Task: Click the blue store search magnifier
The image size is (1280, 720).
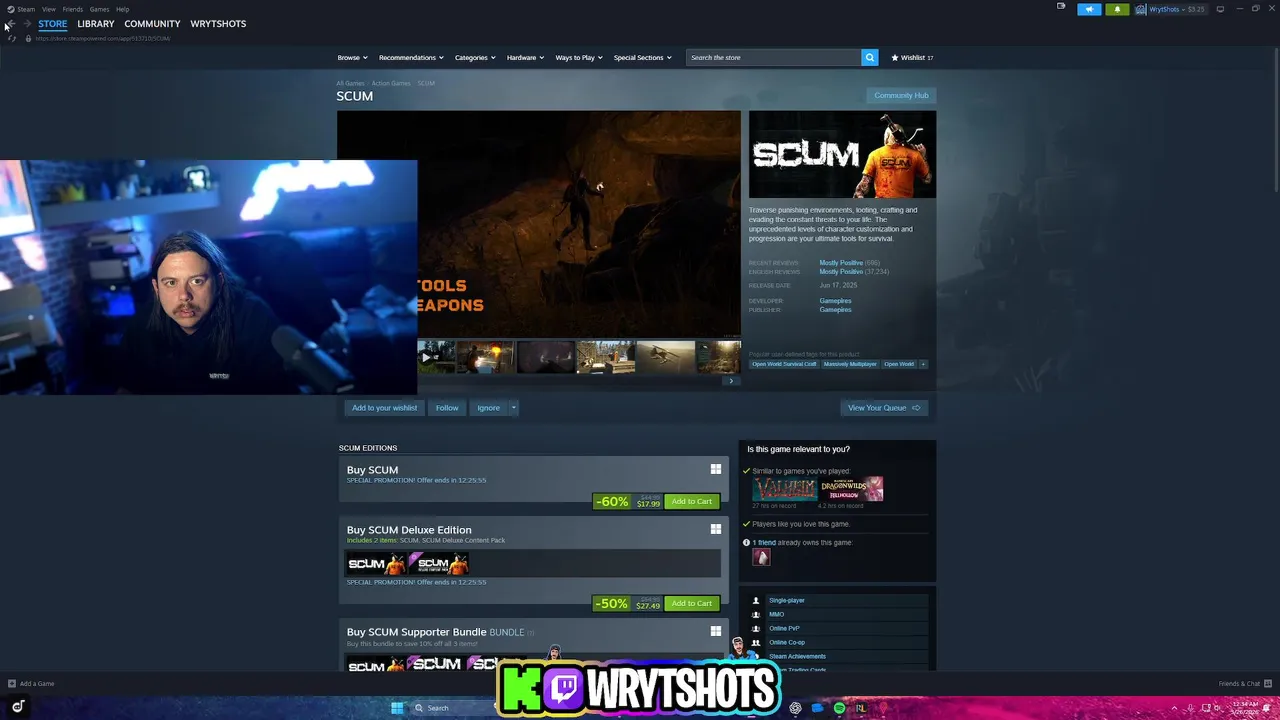Action: [870, 57]
